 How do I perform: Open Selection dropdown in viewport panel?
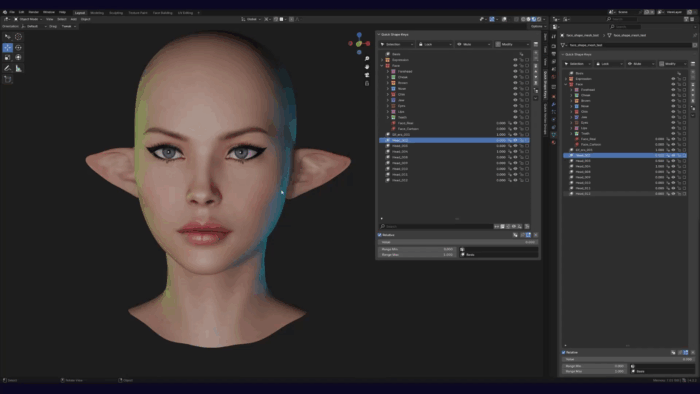pyautogui.click(x=396, y=44)
